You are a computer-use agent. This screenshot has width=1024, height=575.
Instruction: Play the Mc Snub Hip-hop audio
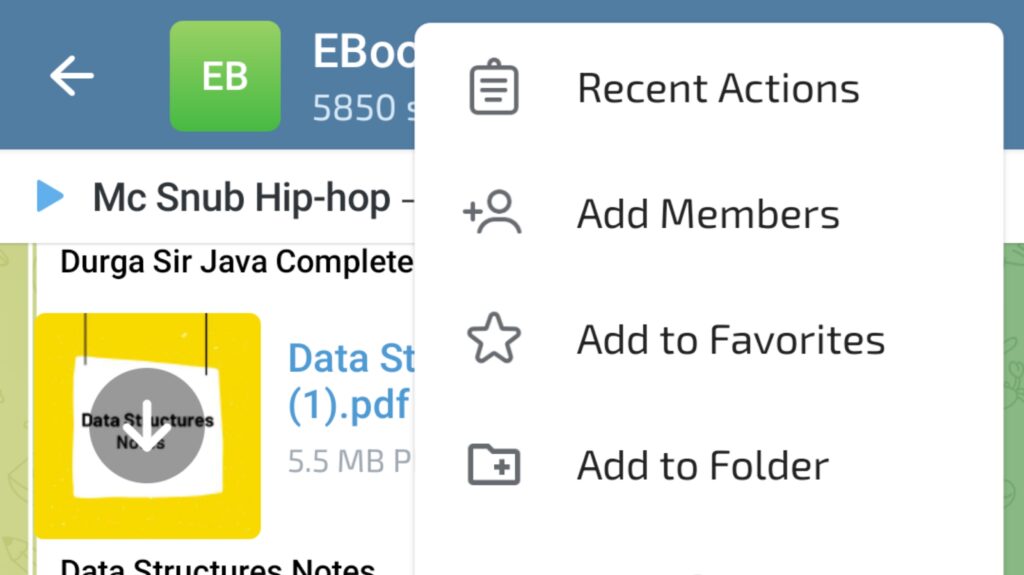[x=50, y=196]
